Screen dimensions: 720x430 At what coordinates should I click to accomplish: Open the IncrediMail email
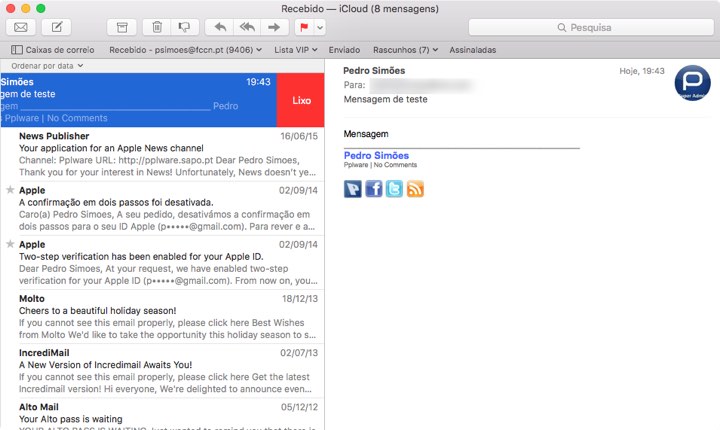[163, 371]
